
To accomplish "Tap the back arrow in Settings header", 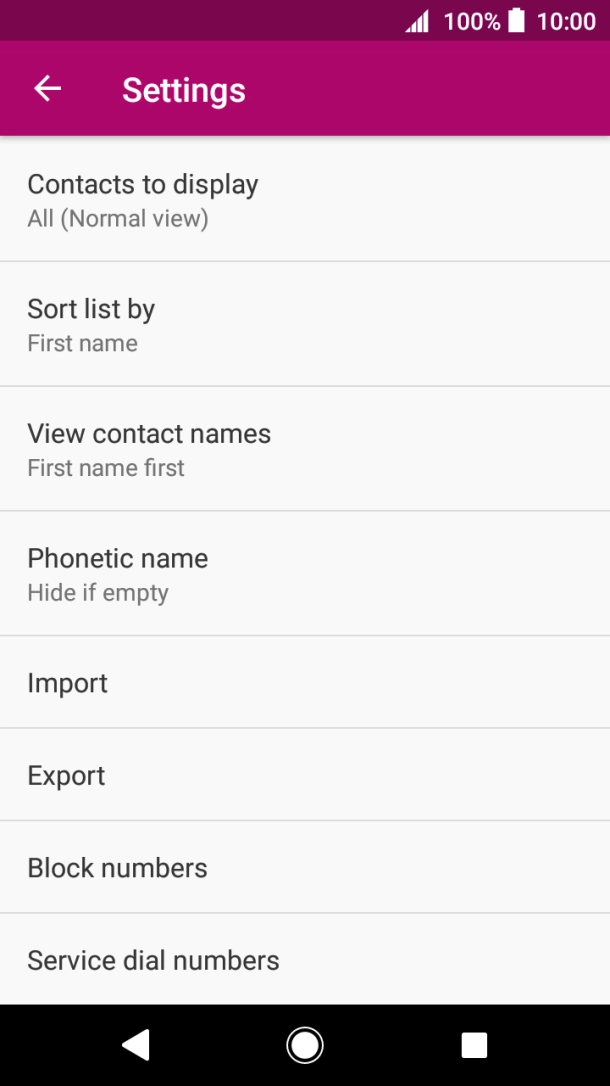I will pos(48,89).
